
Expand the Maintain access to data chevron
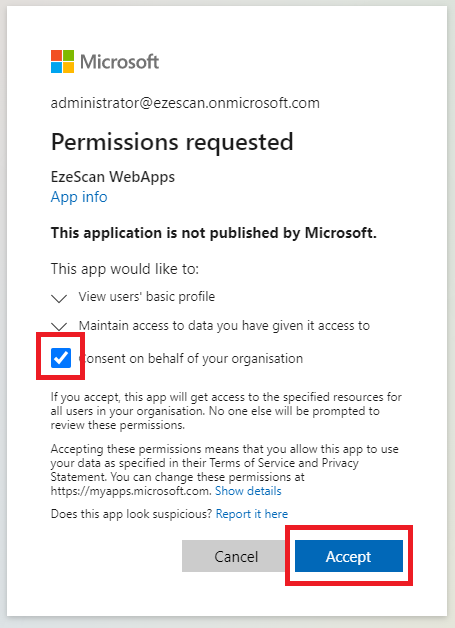click(59, 327)
